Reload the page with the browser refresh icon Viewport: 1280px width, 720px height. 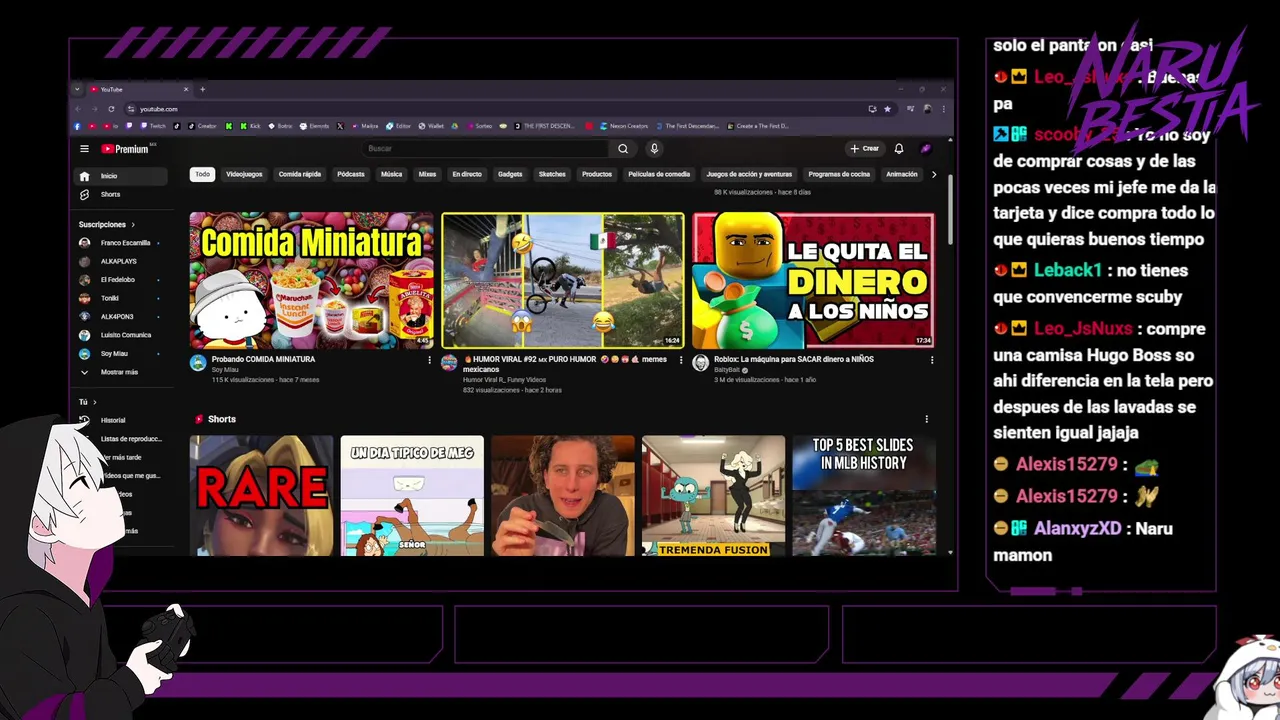(x=111, y=109)
